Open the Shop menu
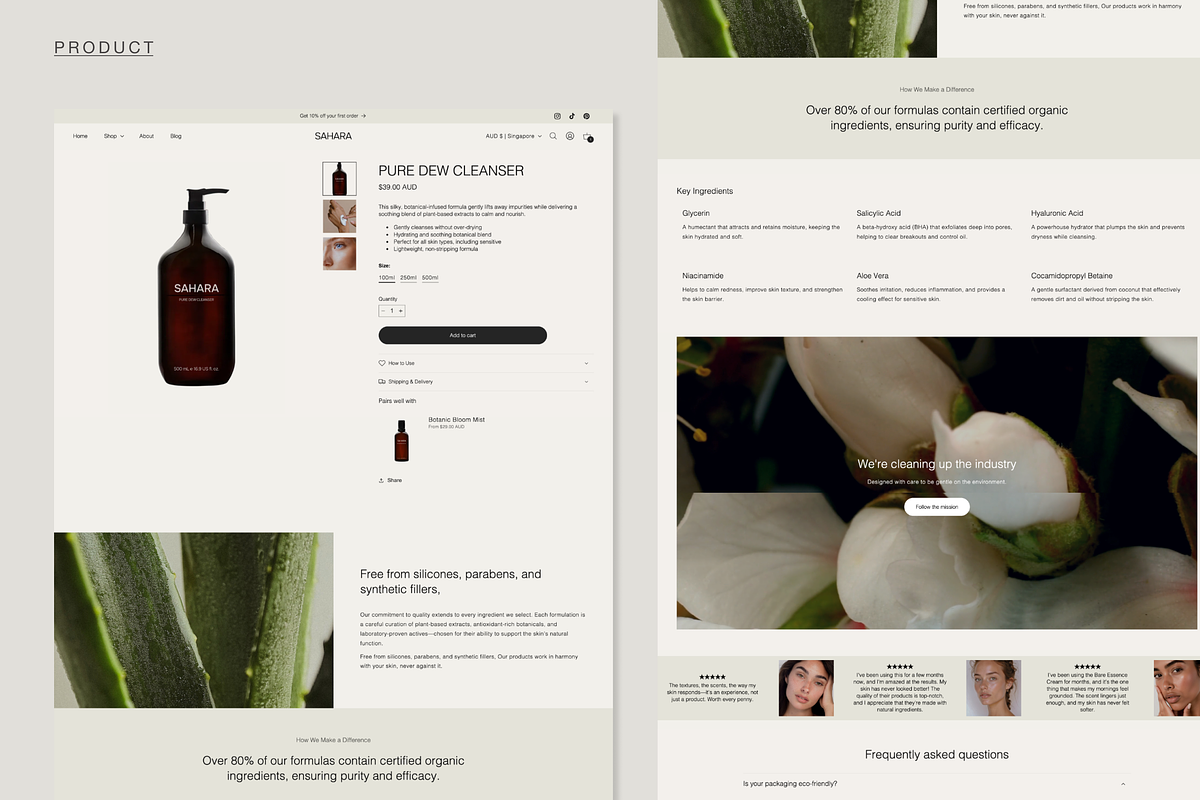1200x800 pixels. (x=113, y=136)
